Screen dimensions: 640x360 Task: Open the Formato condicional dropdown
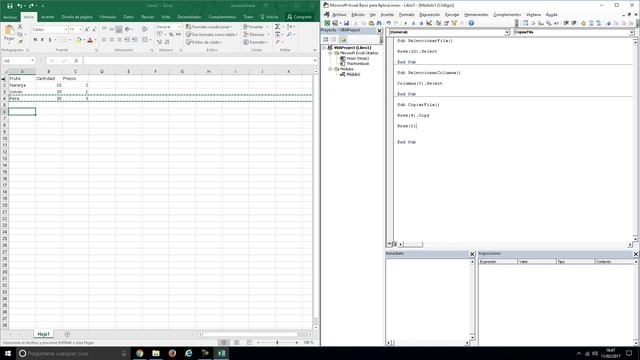(x=209, y=27)
